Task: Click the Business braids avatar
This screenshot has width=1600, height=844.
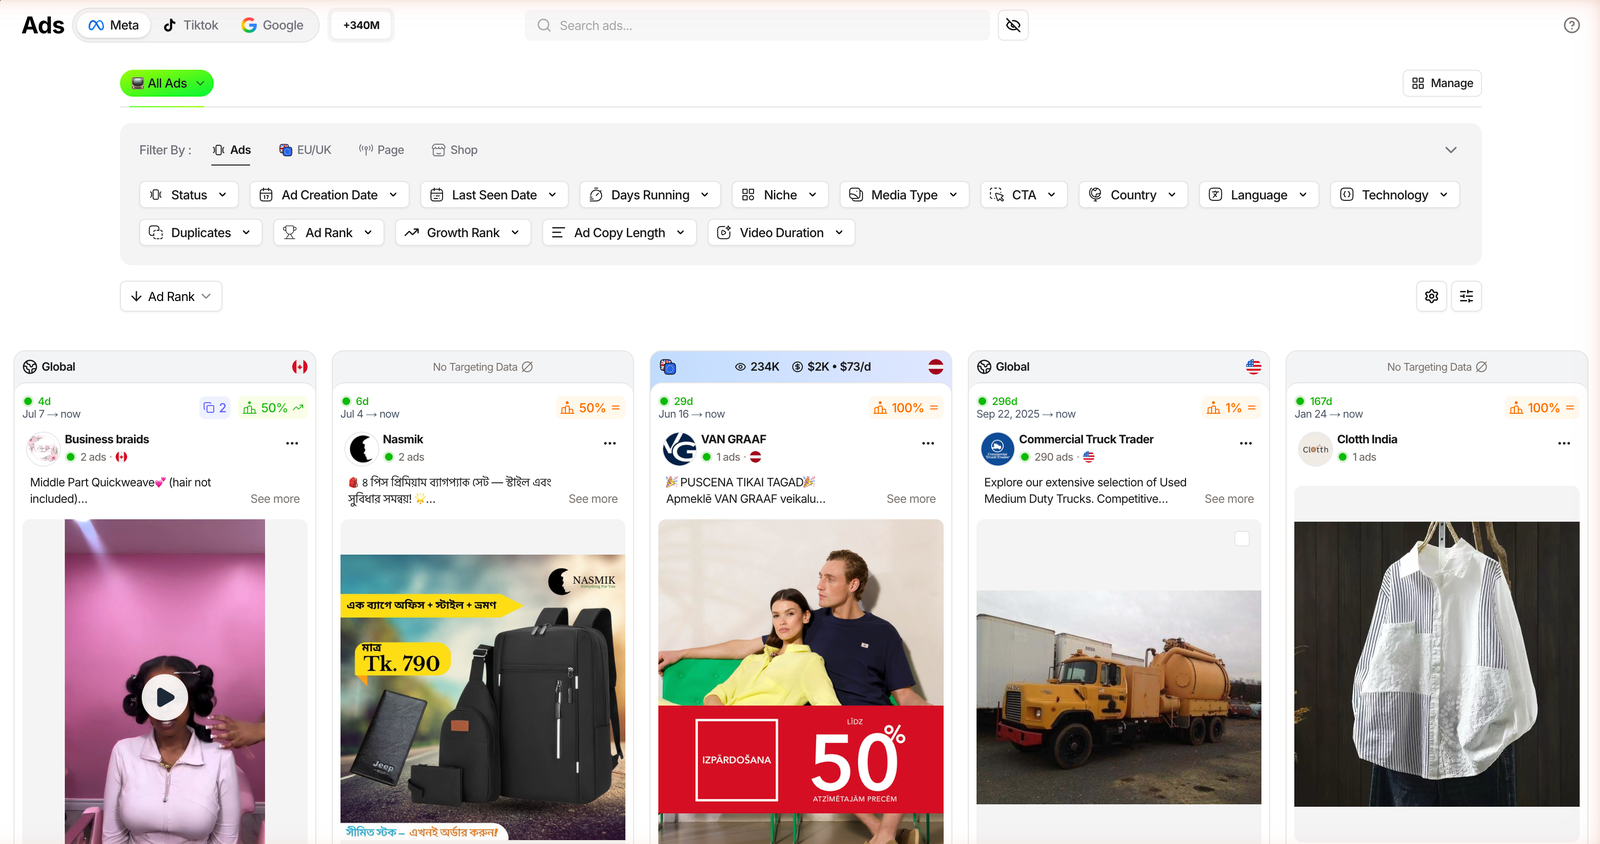Action: pyautogui.click(x=43, y=449)
